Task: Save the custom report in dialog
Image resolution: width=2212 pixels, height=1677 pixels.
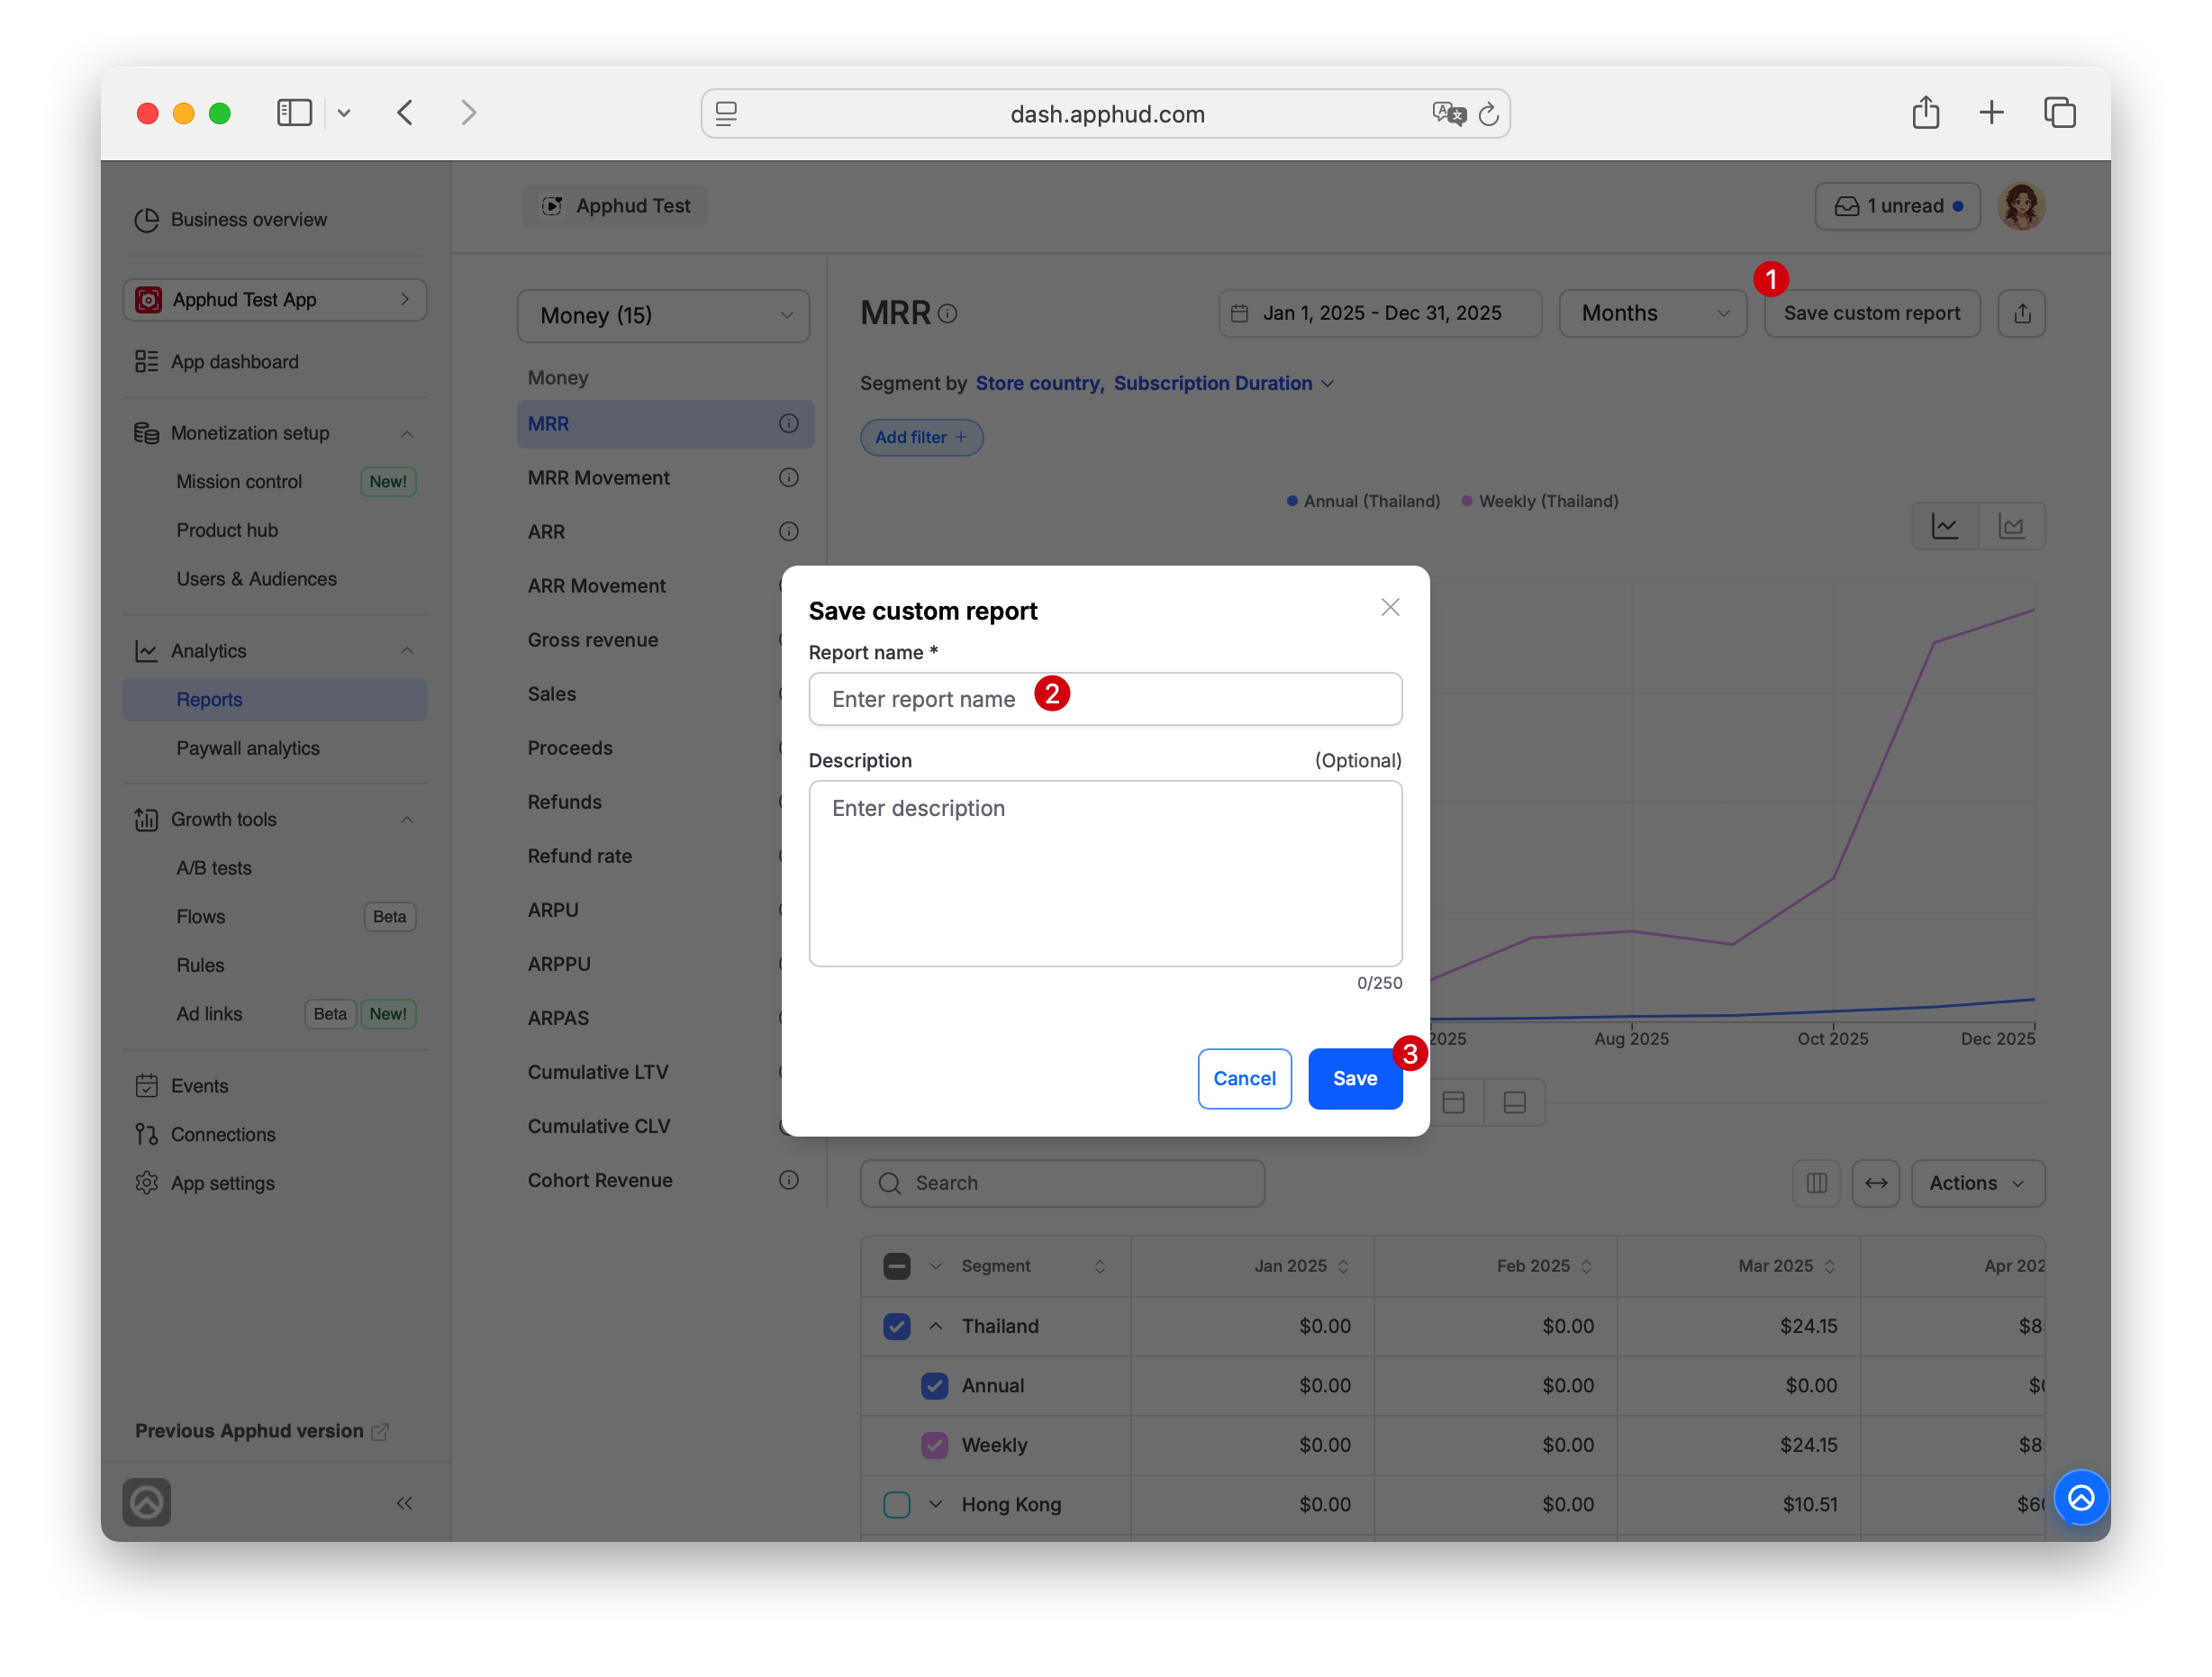Action: (1354, 1078)
